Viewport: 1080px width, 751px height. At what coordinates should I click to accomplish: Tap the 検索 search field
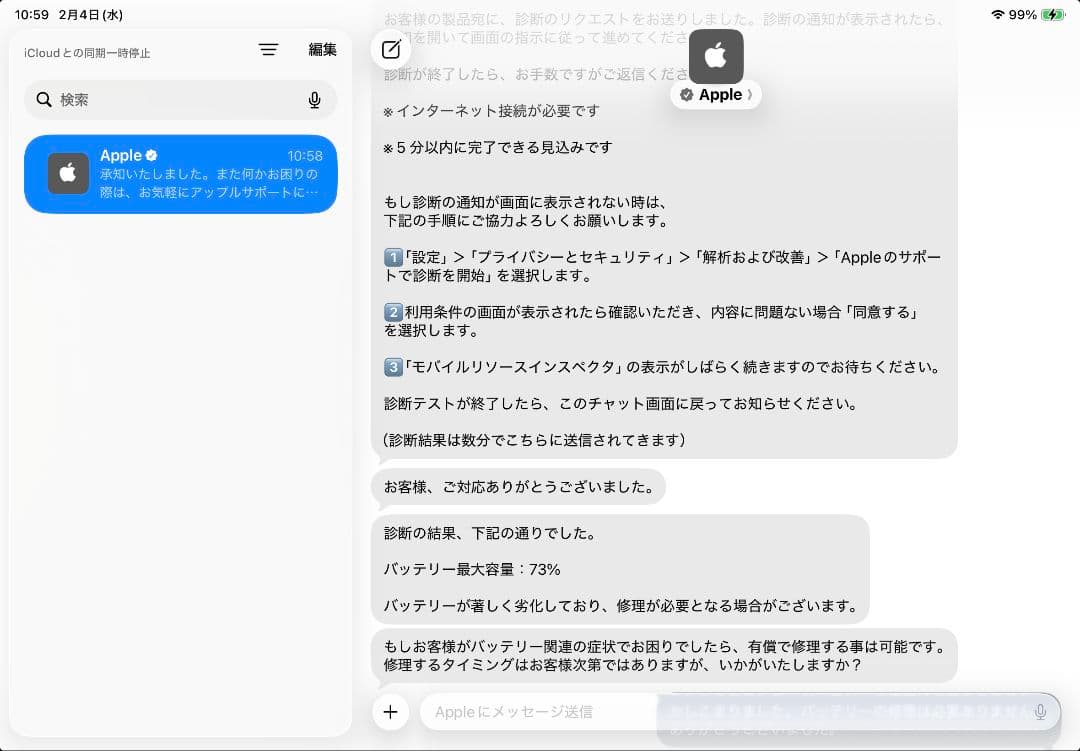150,100
